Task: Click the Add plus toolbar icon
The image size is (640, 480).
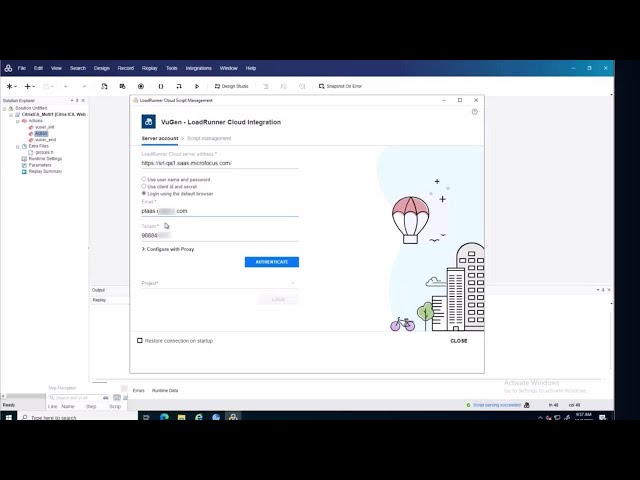Action: [x=27, y=86]
